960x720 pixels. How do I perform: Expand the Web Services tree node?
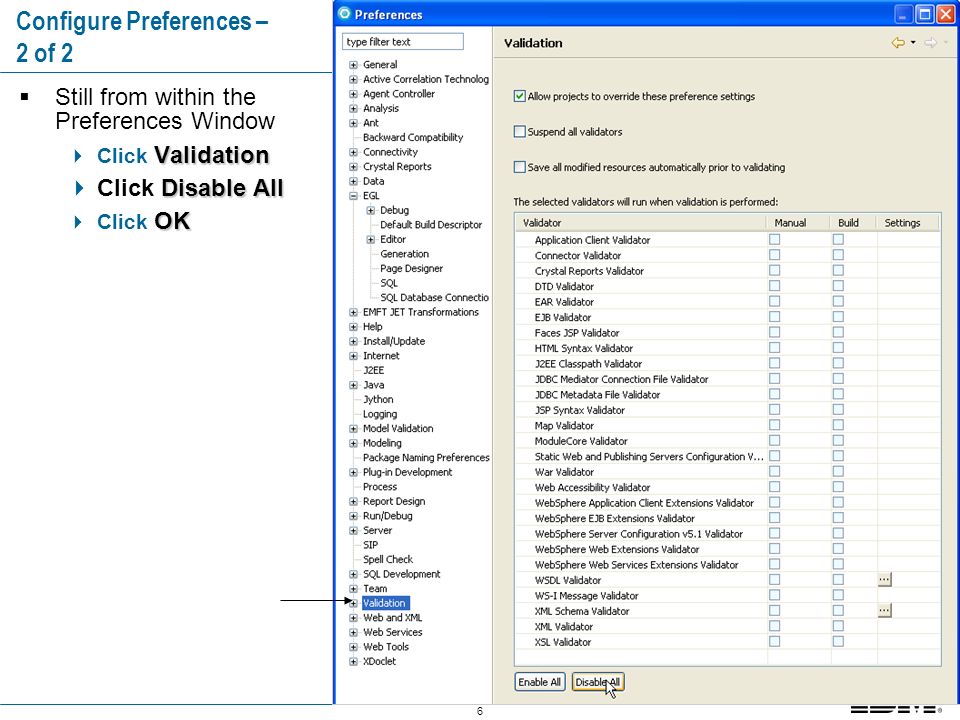click(x=353, y=632)
